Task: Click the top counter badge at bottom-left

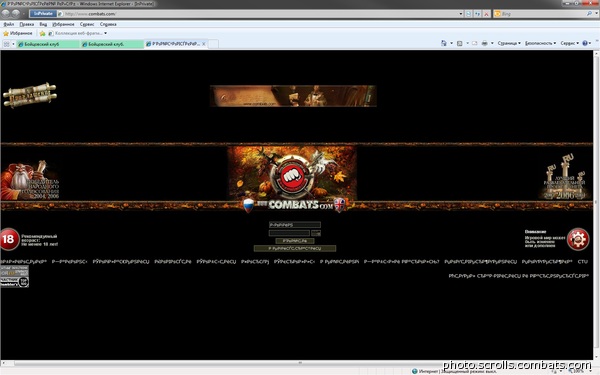Action: pos(15,271)
